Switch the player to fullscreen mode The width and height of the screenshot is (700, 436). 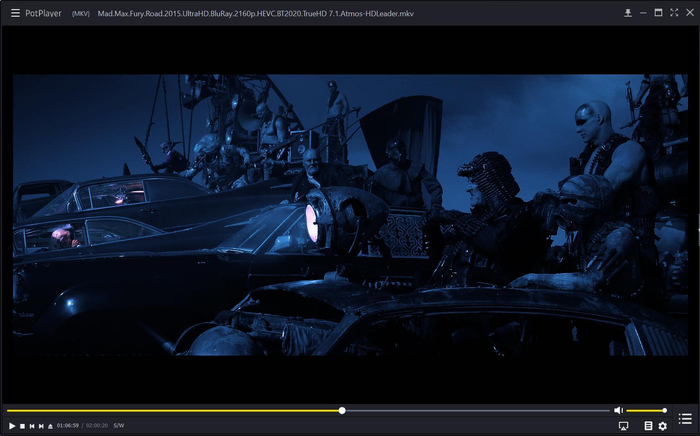pos(674,12)
